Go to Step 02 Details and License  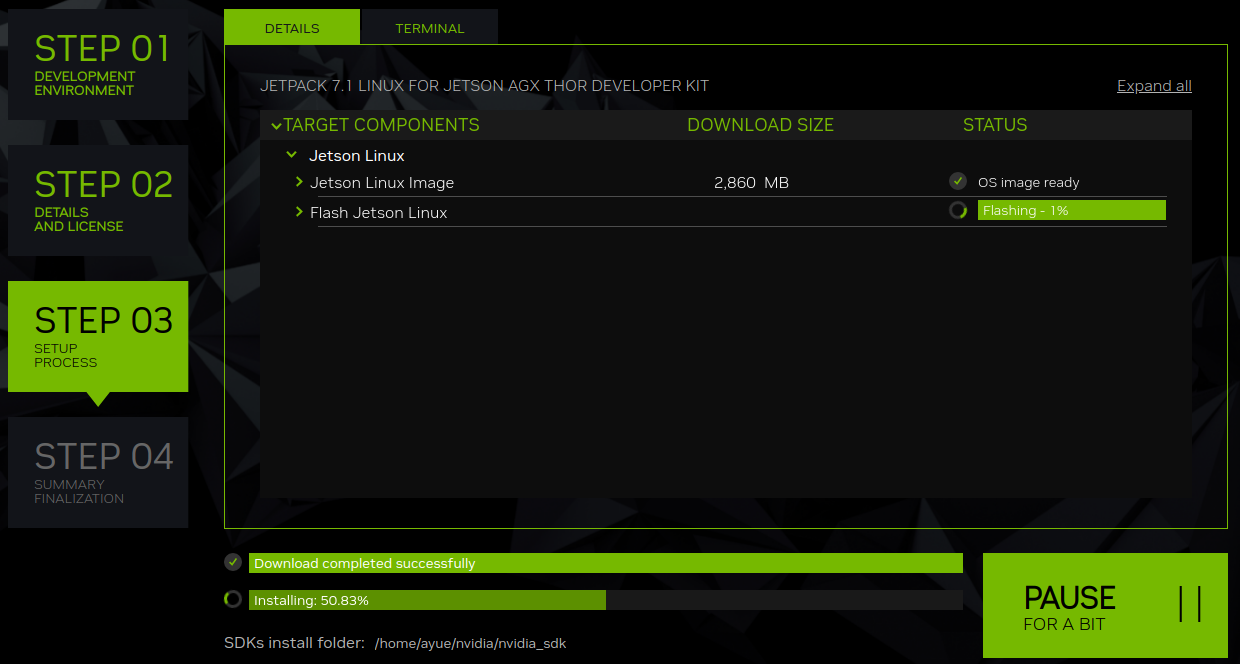pyautogui.click(x=98, y=201)
